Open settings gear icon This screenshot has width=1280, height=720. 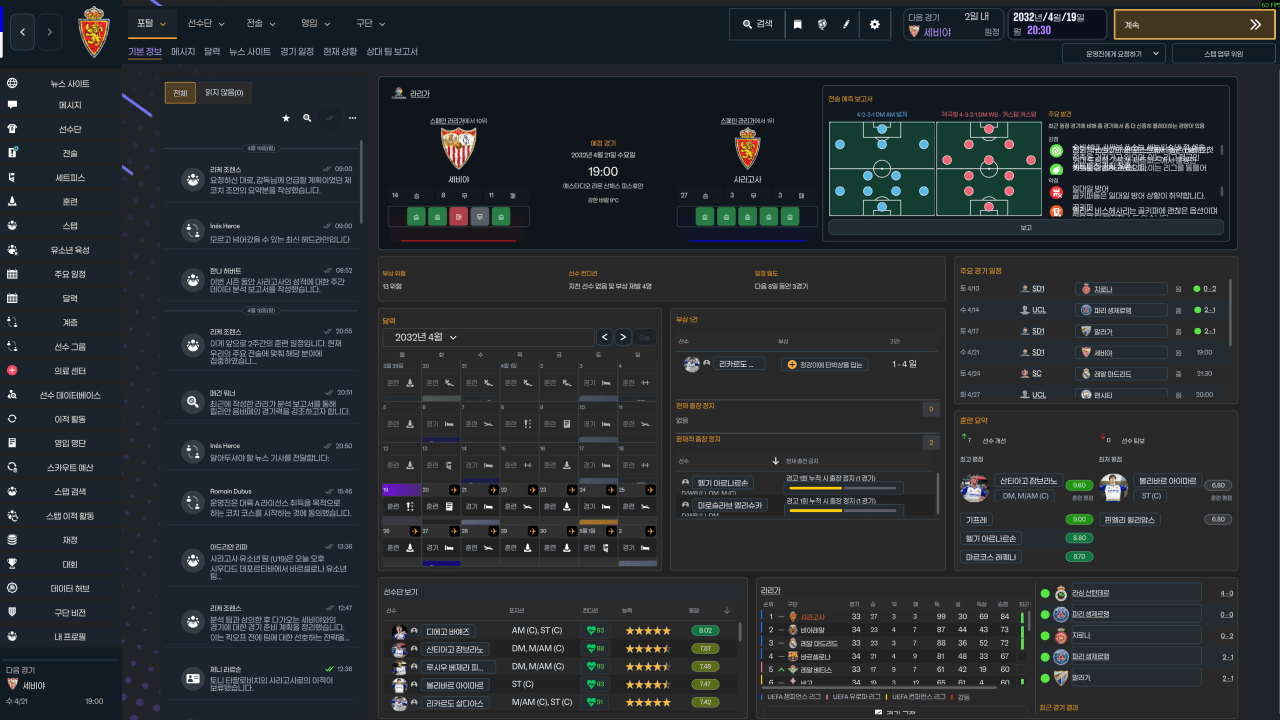point(874,23)
